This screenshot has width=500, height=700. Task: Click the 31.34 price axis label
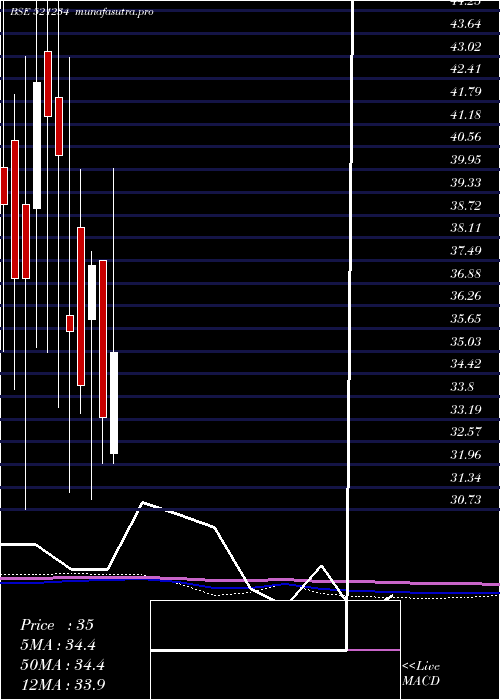click(466, 478)
